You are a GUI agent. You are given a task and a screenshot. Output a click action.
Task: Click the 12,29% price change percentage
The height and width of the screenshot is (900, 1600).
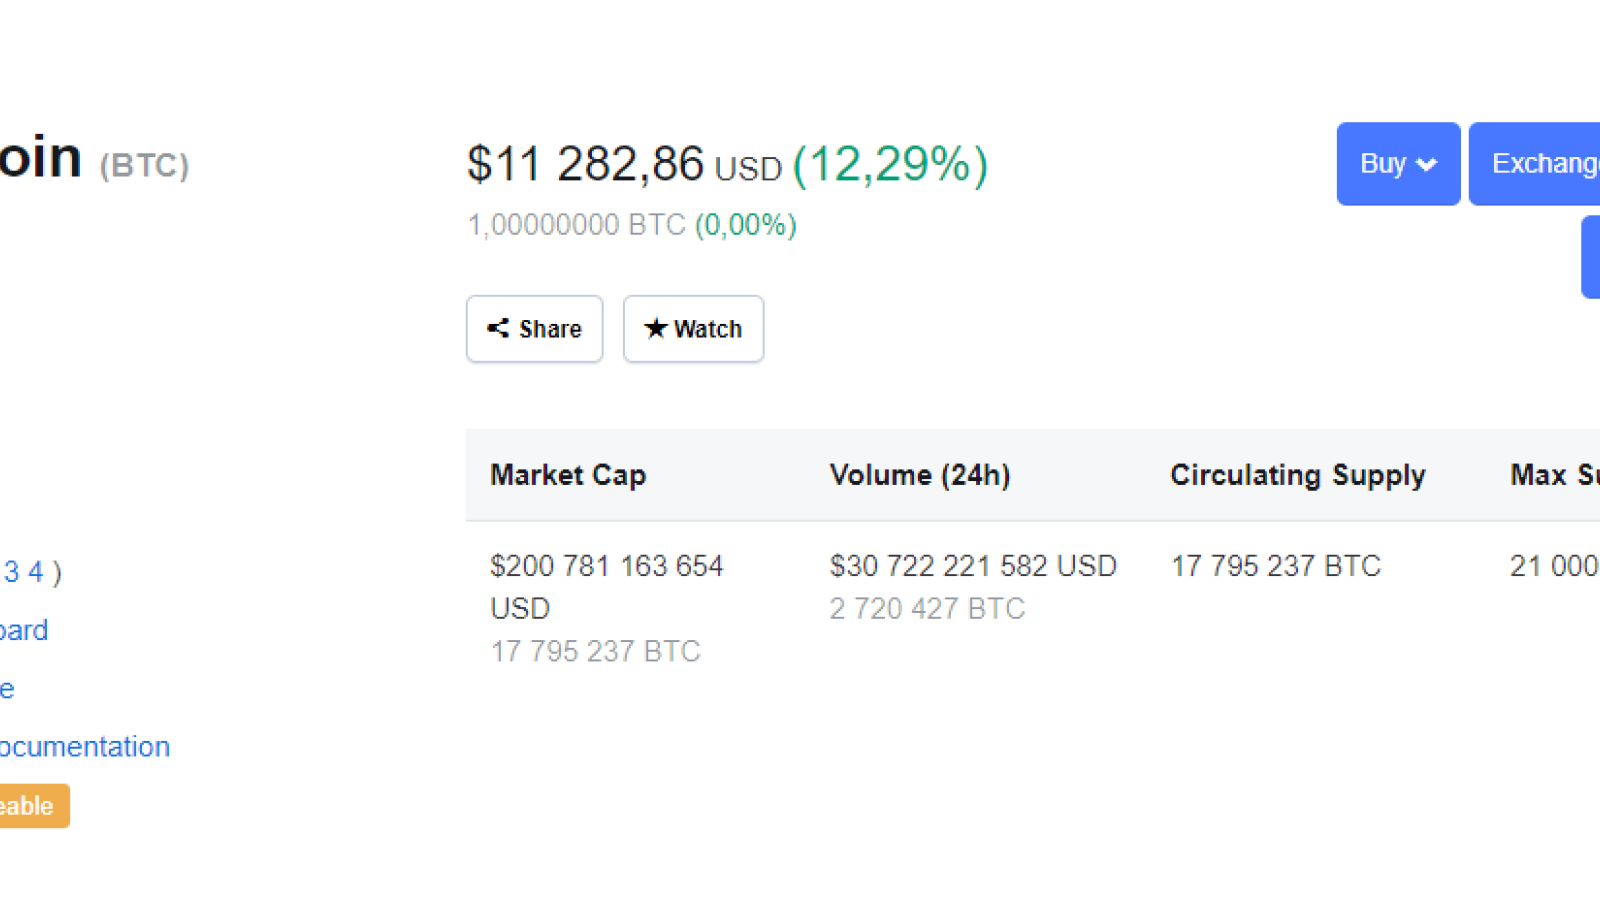[890, 164]
